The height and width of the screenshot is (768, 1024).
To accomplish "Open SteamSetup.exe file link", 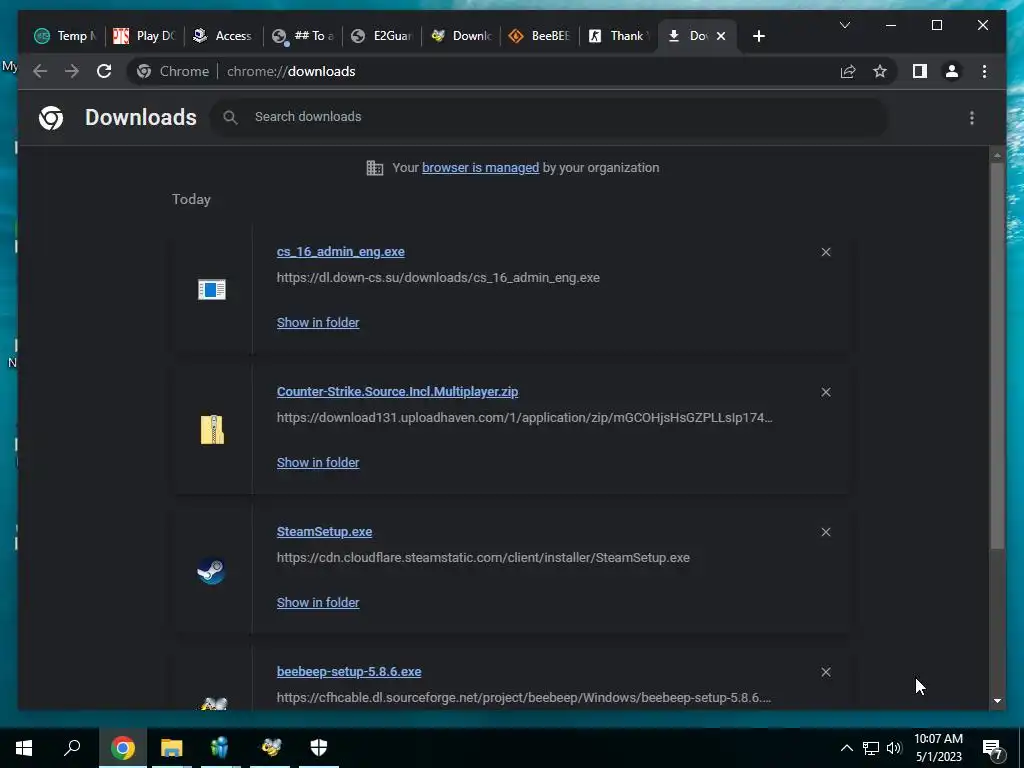I will tap(325, 532).
